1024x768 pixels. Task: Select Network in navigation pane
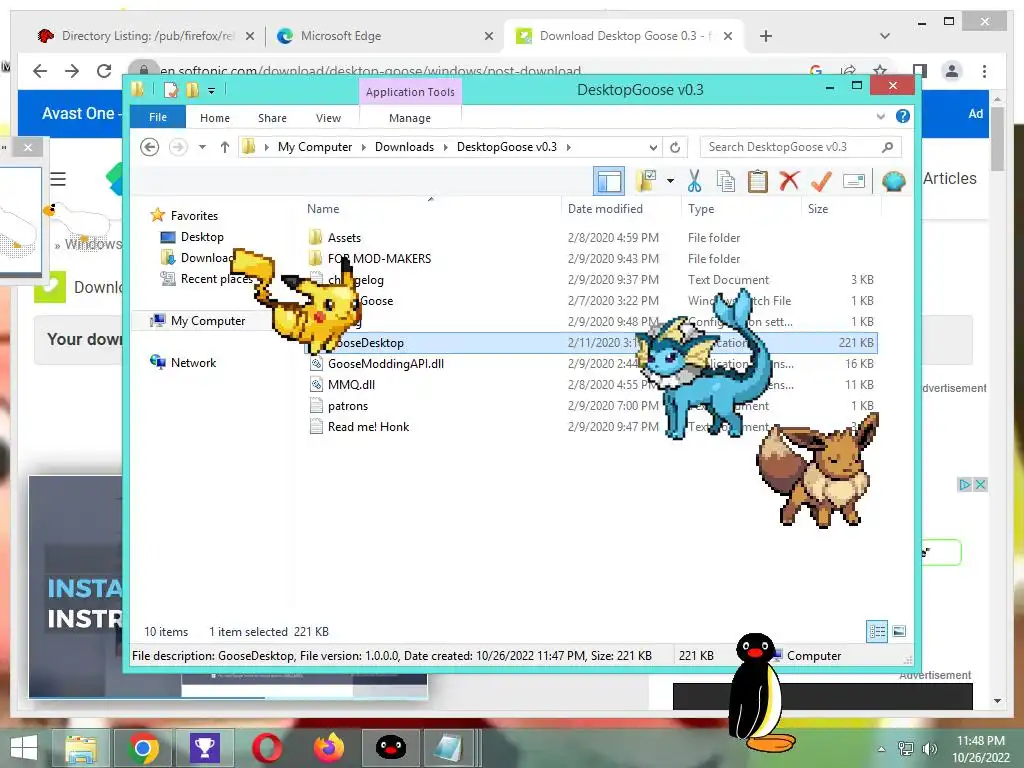(x=193, y=362)
